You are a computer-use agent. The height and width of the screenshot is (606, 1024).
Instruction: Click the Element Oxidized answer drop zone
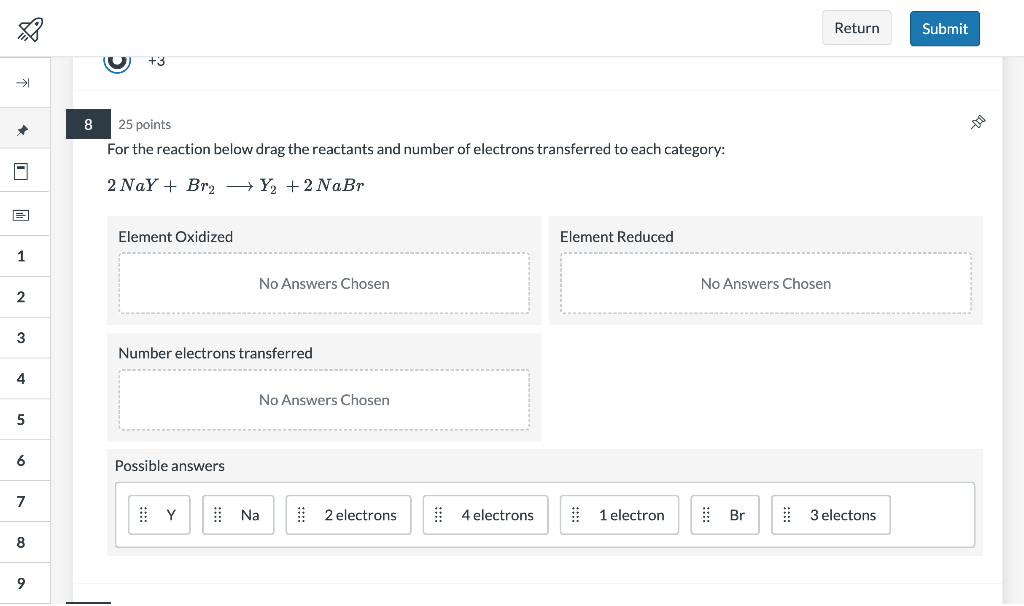[324, 283]
